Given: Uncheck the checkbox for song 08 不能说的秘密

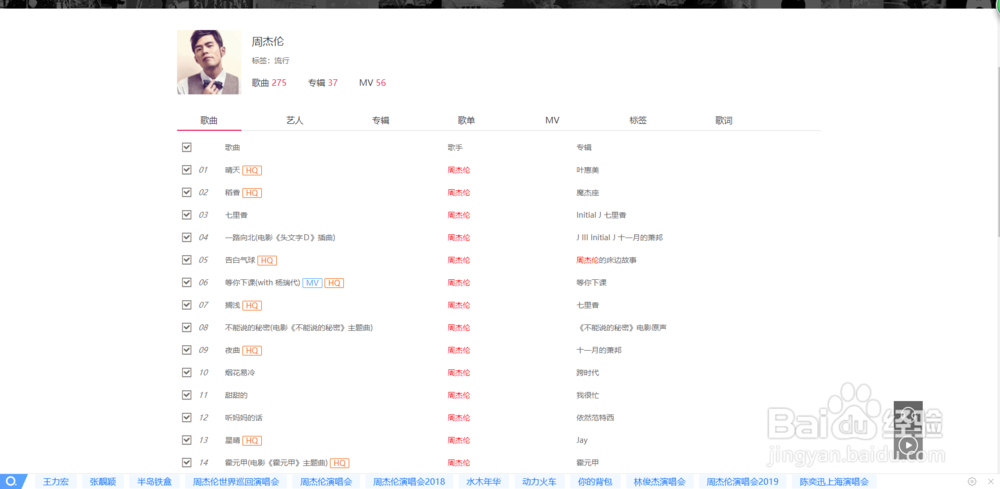Looking at the screenshot, I should click(x=187, y=327).
